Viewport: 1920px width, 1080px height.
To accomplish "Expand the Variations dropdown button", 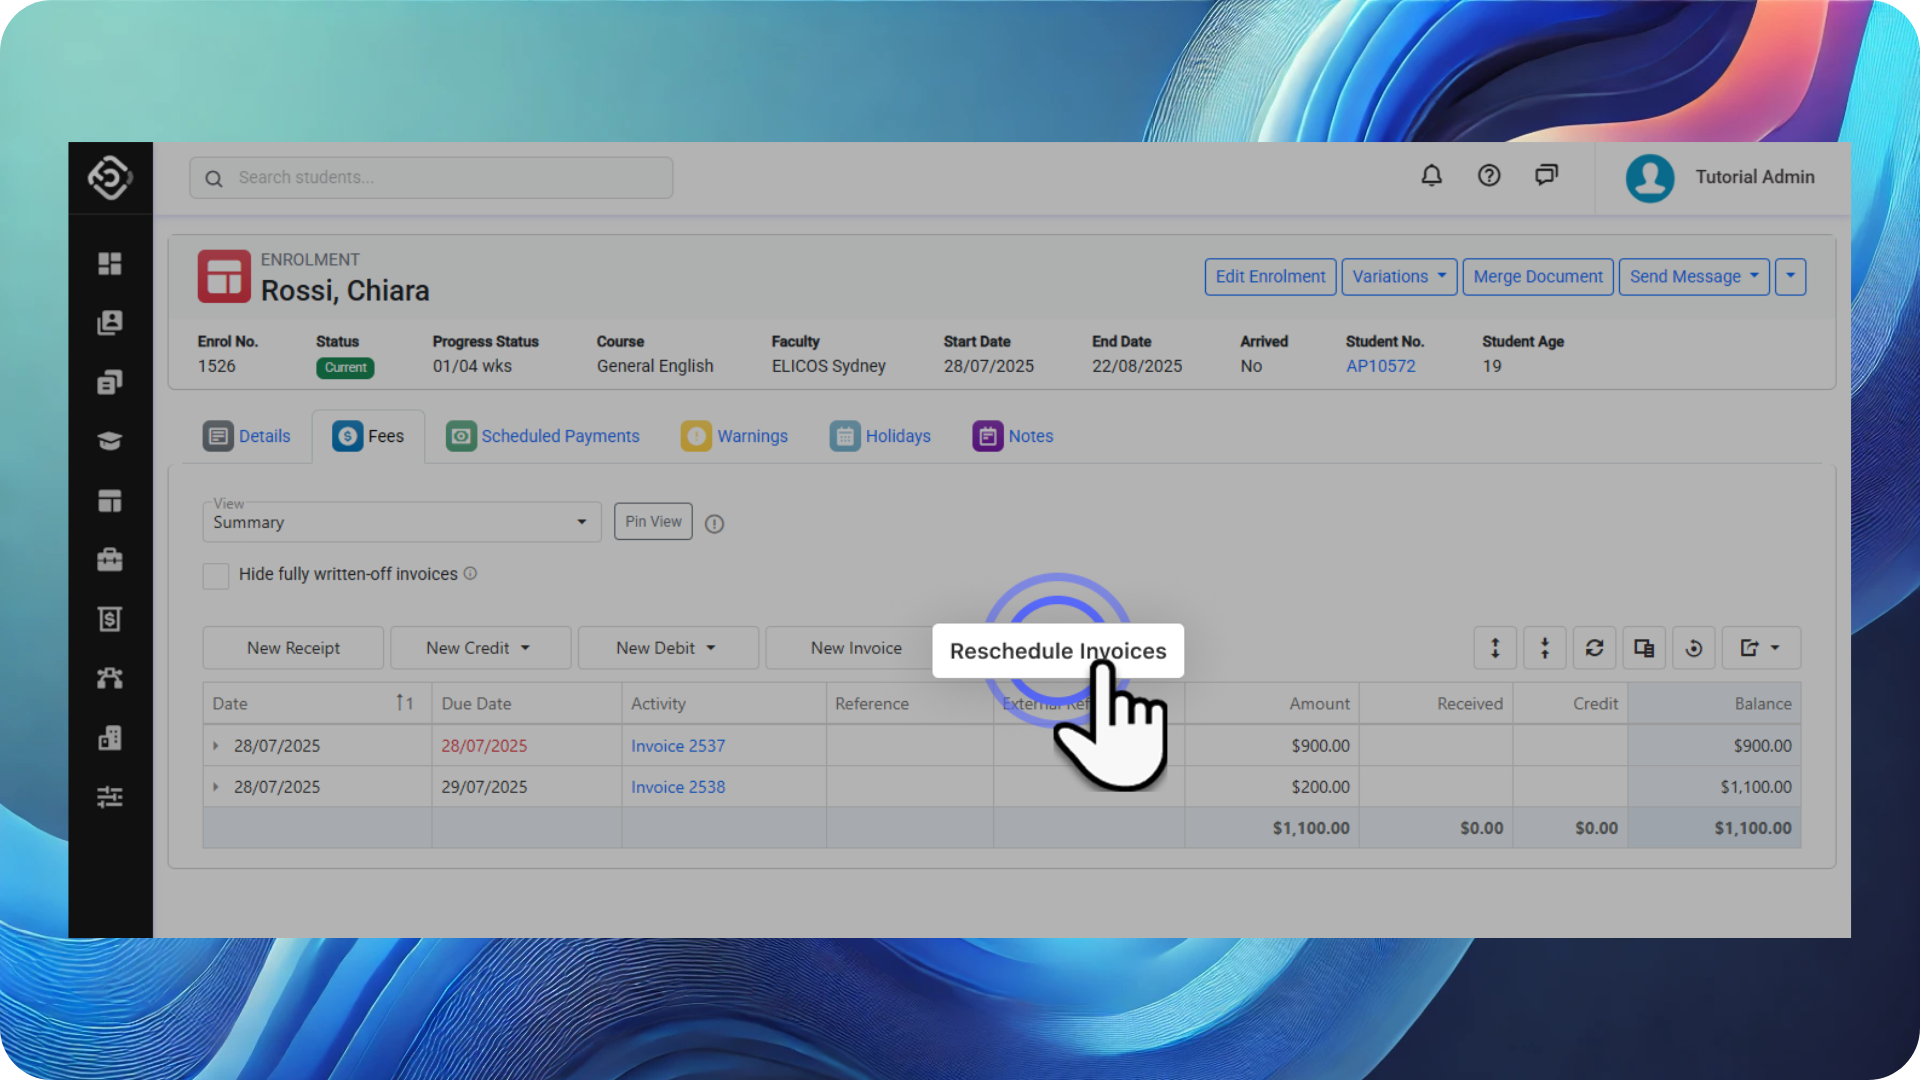I will [1398, 277].
